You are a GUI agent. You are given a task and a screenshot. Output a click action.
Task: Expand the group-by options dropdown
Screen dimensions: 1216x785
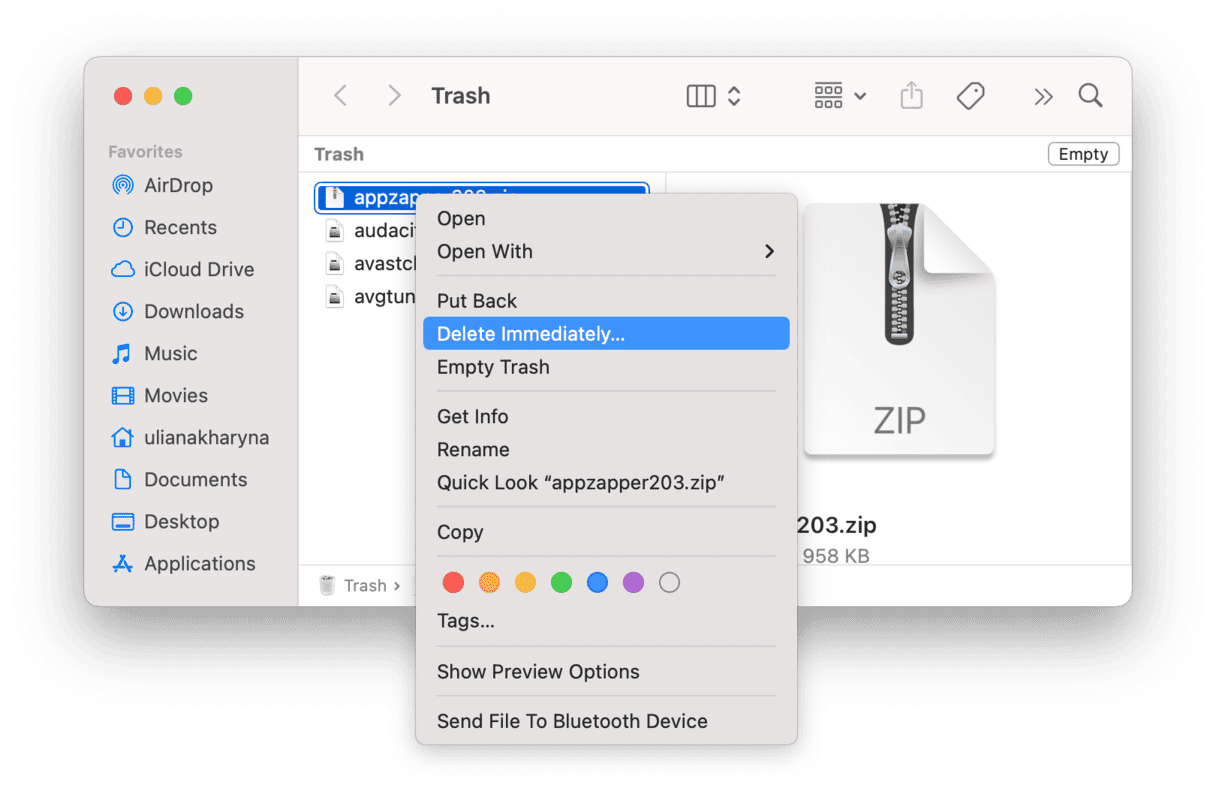(x=839, y=96)
